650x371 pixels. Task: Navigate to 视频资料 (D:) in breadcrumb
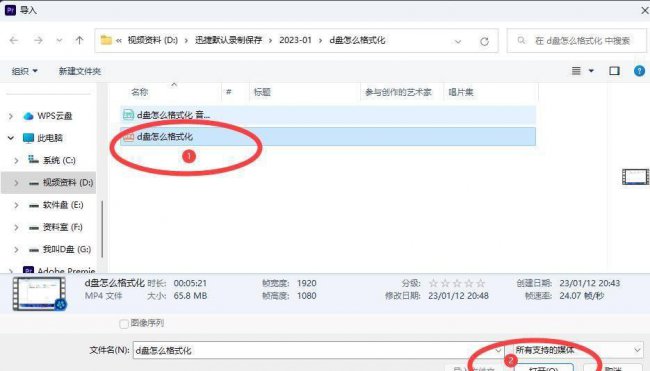(153, 40)
